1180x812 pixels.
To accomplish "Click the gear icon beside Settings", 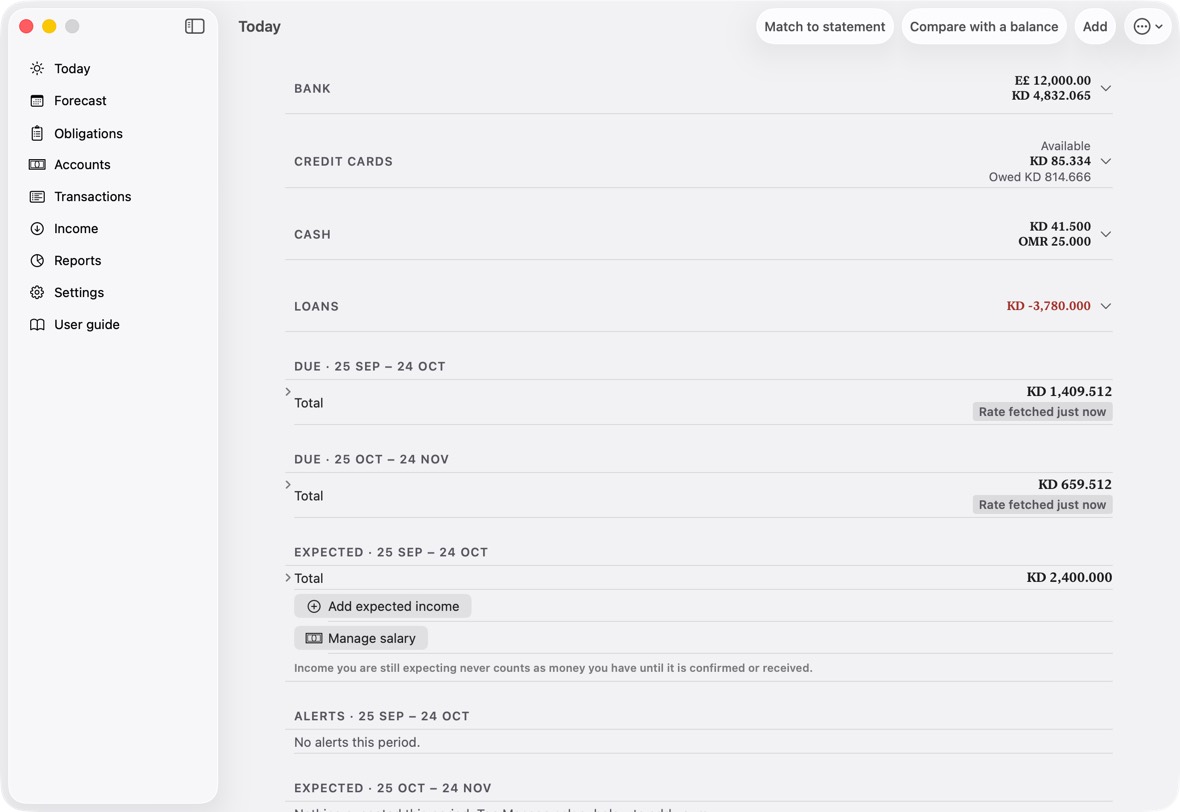I will 37,293.
